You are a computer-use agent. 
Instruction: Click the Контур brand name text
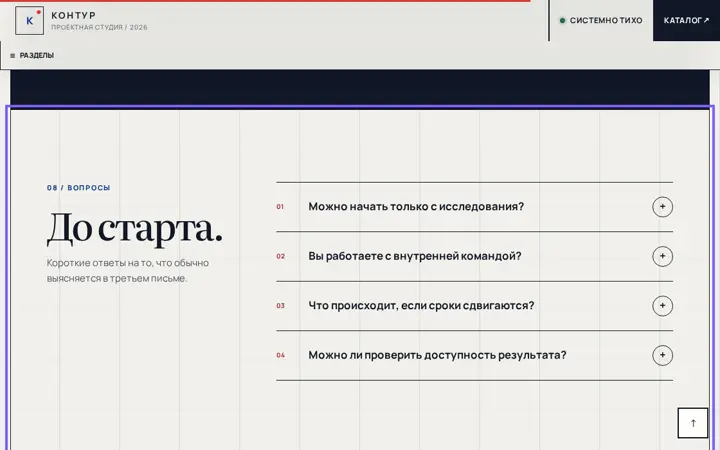[x=73, y=15]
